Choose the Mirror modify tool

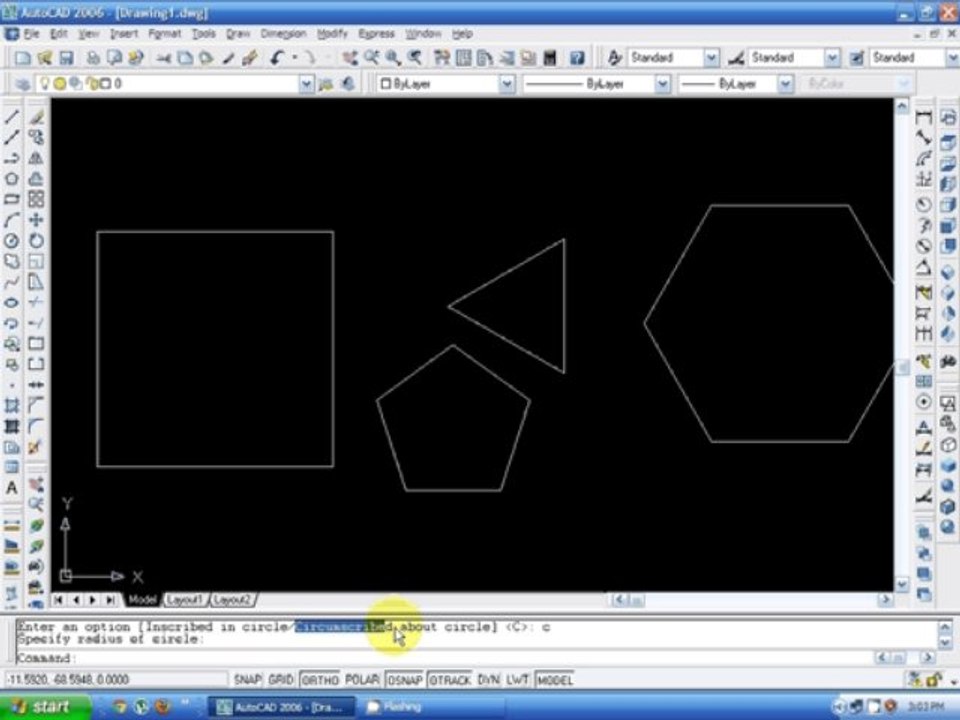36,158
